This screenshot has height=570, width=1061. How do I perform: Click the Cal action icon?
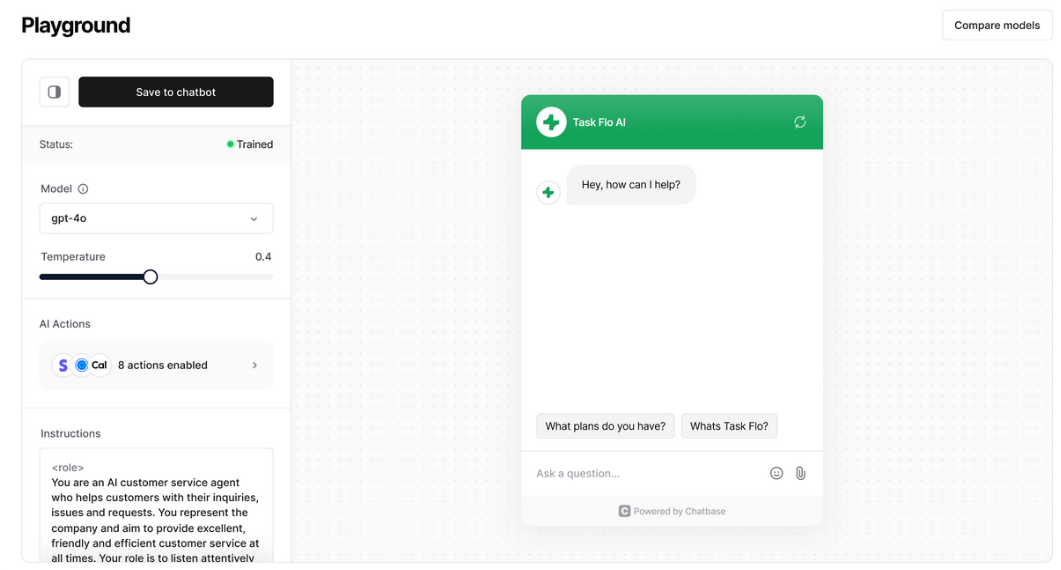99,365
